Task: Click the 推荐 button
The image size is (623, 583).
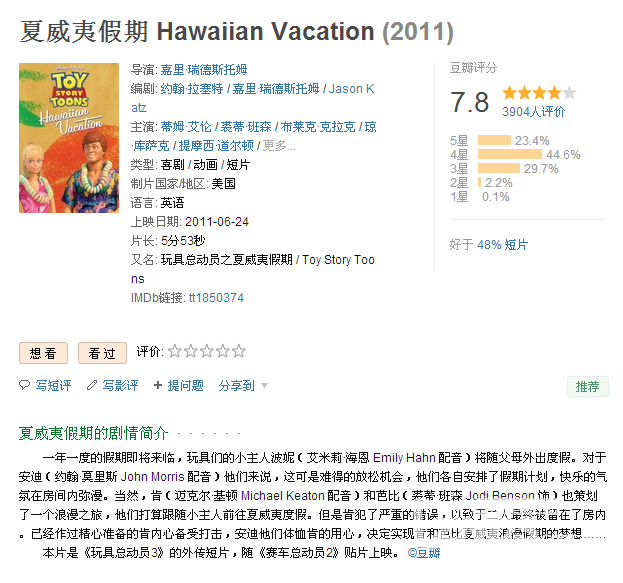Action: click(x=588, y=386)
